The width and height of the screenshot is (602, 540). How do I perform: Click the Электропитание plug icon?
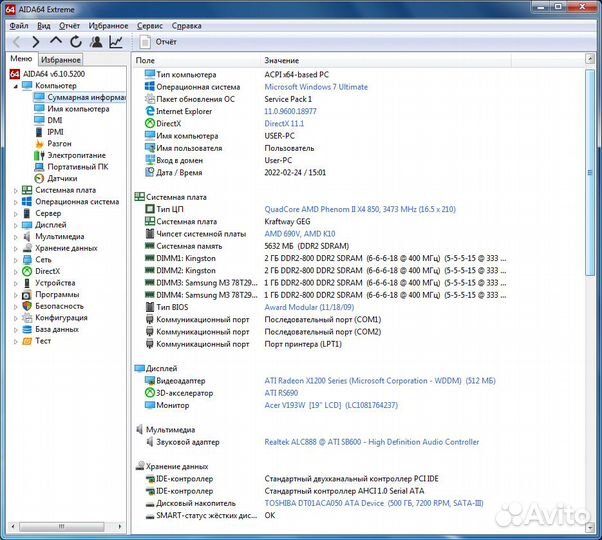pos(39,155)
